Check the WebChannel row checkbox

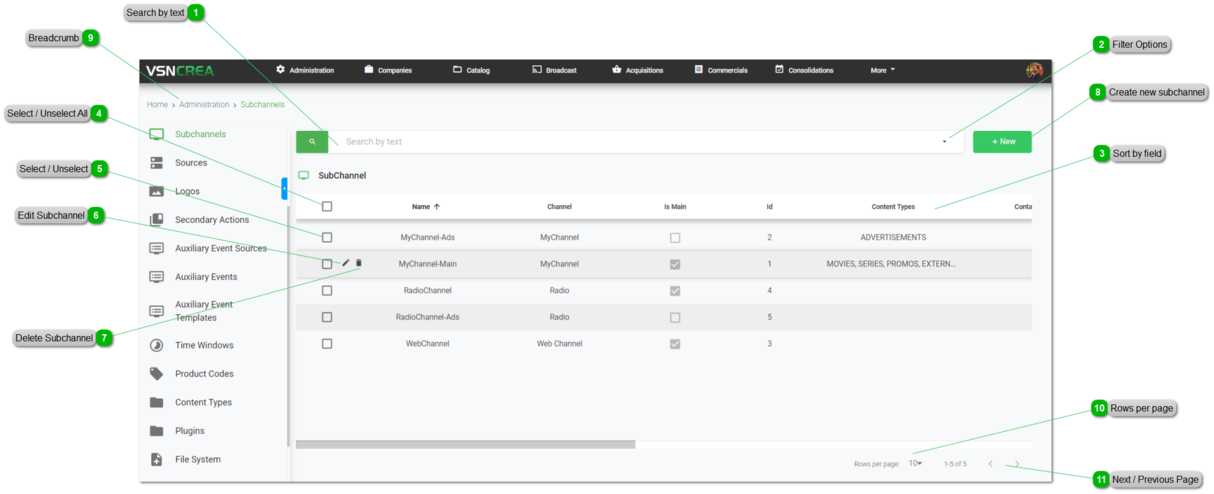327,343
